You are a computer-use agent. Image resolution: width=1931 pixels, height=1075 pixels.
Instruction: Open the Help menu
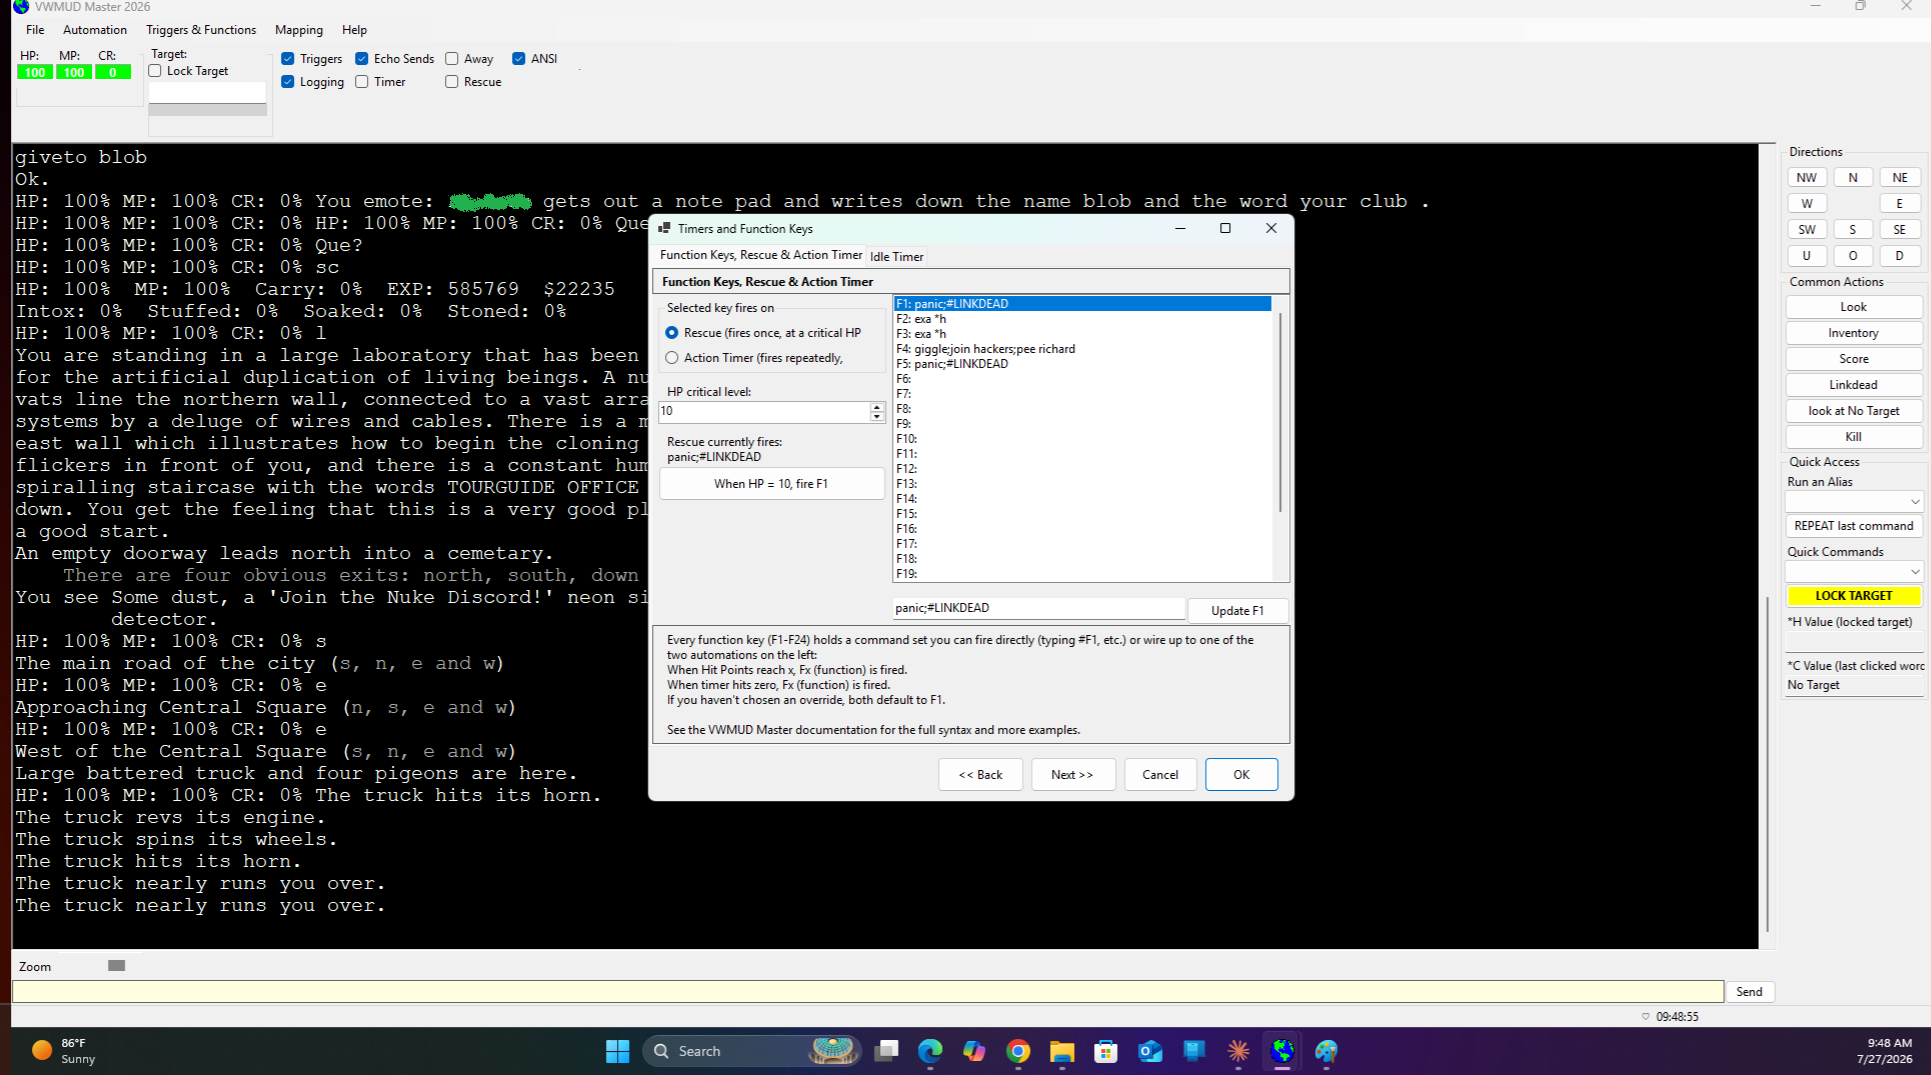point(354,30)
